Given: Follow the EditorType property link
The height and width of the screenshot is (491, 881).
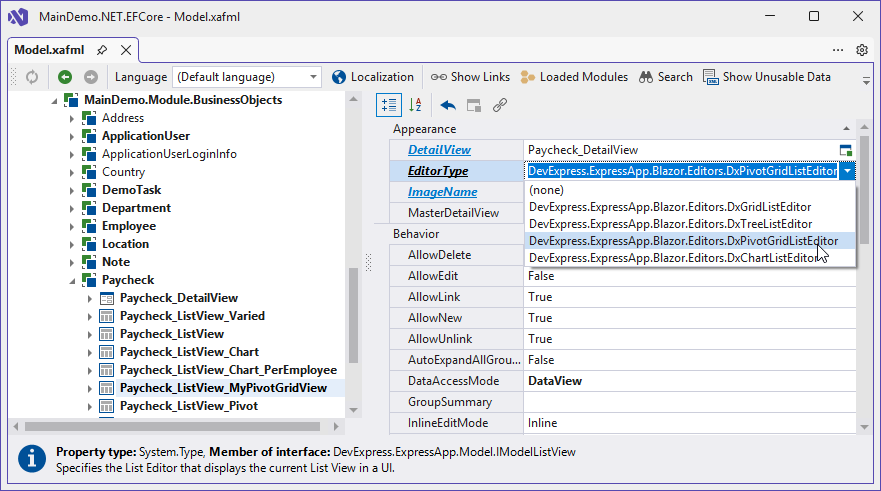Looking at the screenshot, I should pyautogui.click(x=438, y=171).
